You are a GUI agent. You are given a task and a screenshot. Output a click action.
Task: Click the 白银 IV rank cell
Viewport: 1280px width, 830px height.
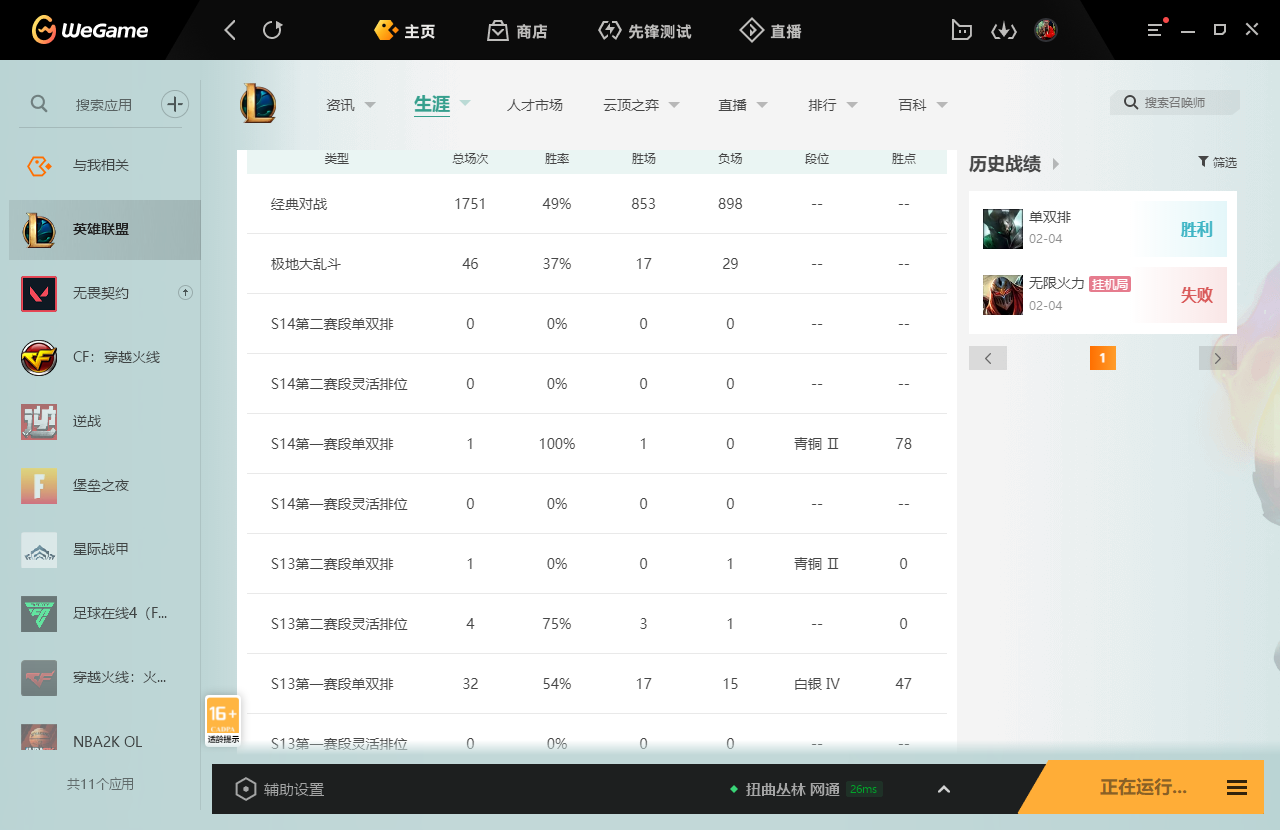click(x=817, y=684)
